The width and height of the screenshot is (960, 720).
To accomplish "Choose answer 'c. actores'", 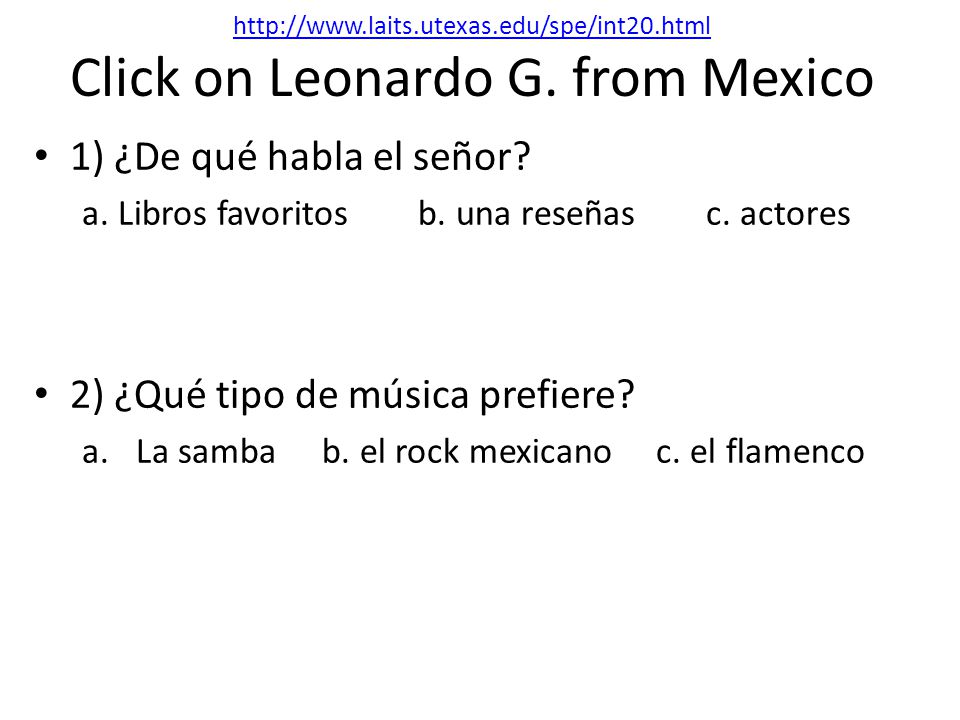I will click(778, 214).
